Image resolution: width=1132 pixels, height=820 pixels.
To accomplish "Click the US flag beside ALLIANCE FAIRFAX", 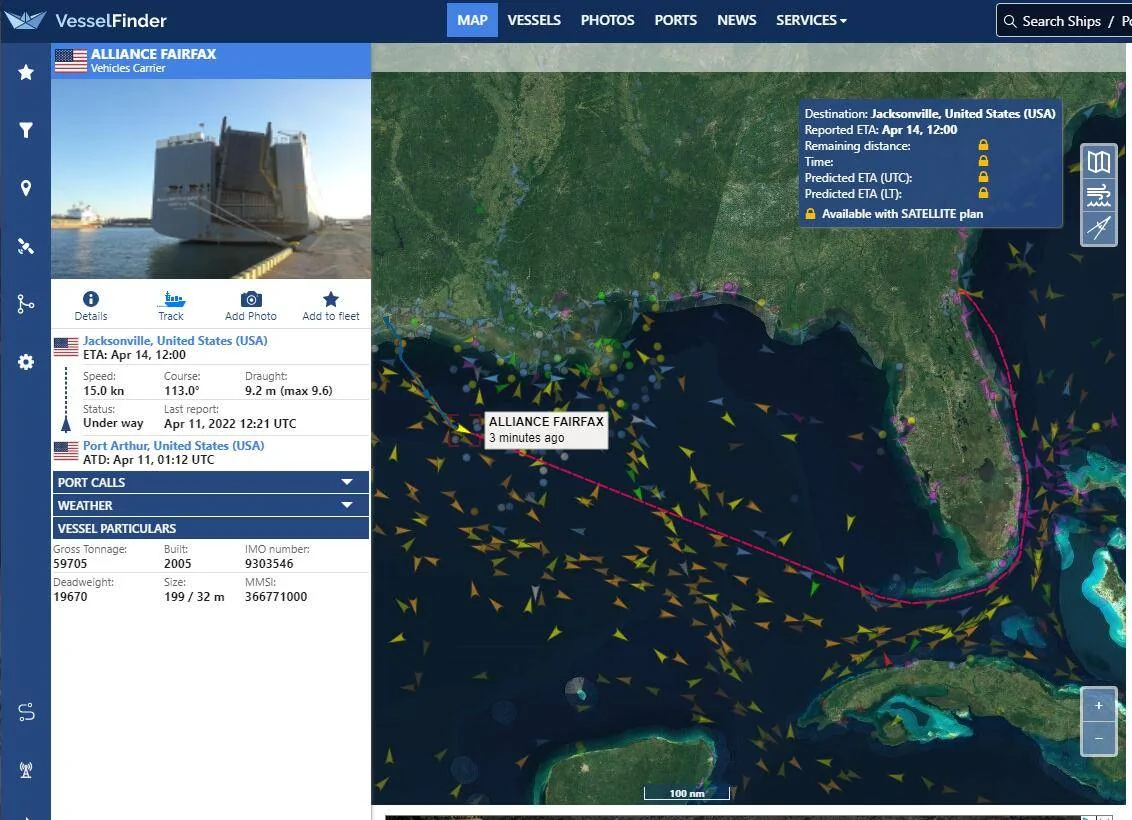I will pos(71,61).
